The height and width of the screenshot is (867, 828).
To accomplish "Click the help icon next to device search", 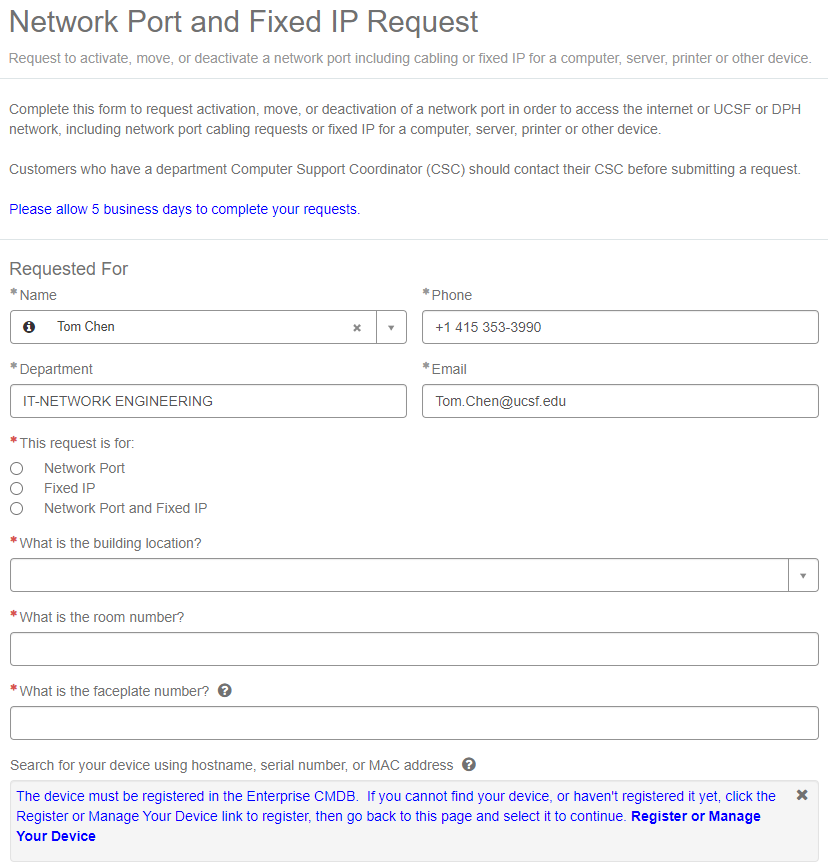I will pyautogui.click(x=468, y=765).
